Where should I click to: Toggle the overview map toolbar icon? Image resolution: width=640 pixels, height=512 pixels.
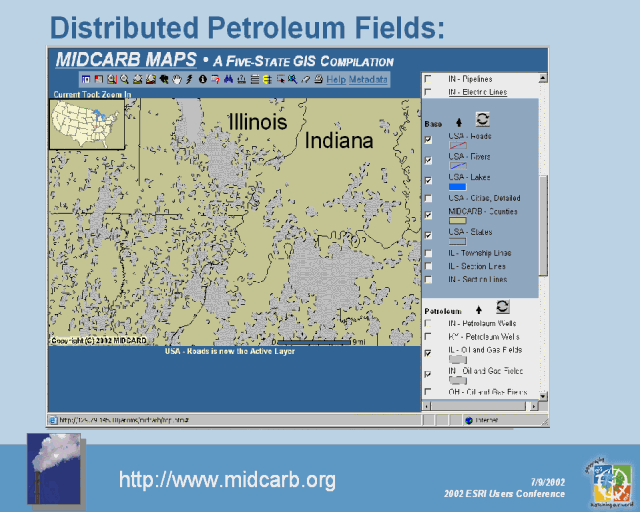pyautogui.click(x=99, y=79)
